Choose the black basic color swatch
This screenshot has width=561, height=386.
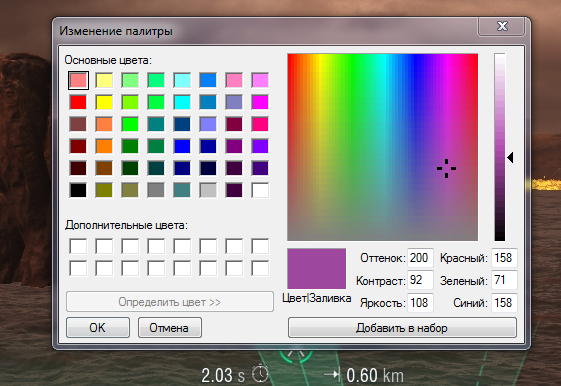[78, 190]
